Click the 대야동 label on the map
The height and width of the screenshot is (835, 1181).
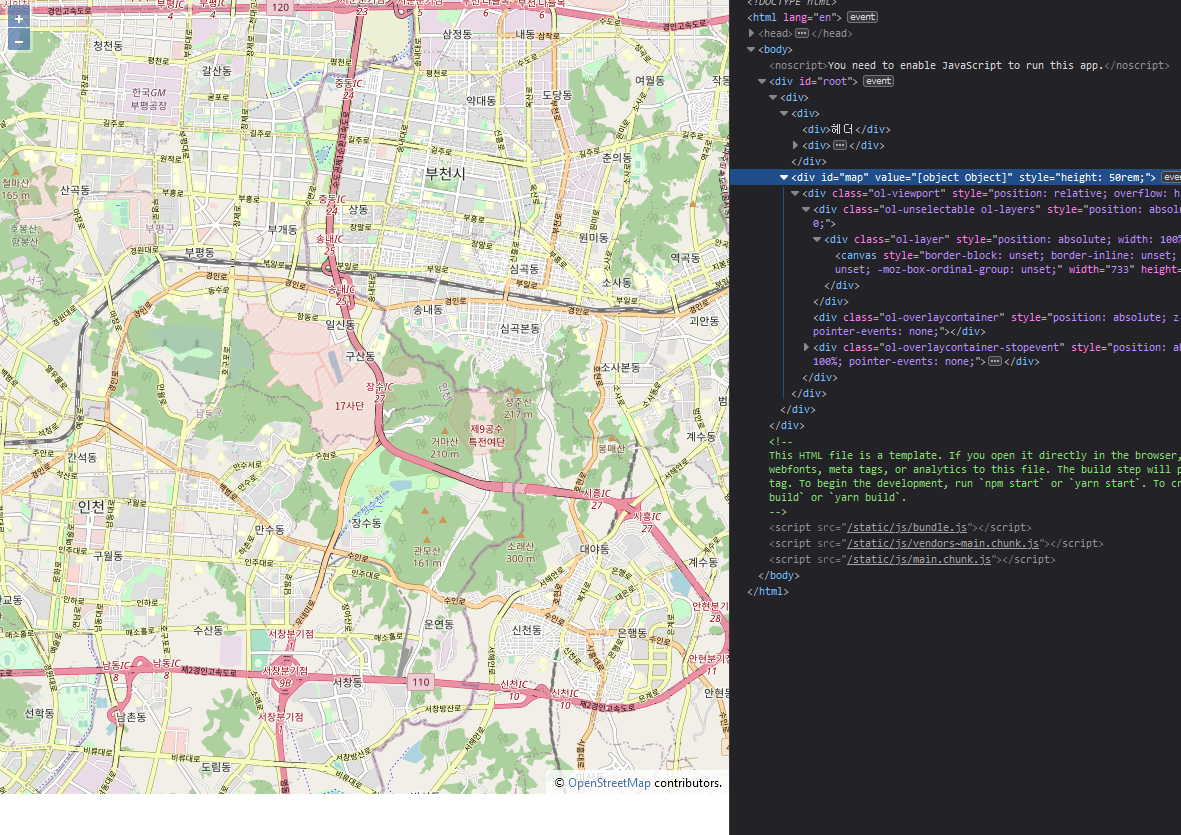(x=594, y=549)
